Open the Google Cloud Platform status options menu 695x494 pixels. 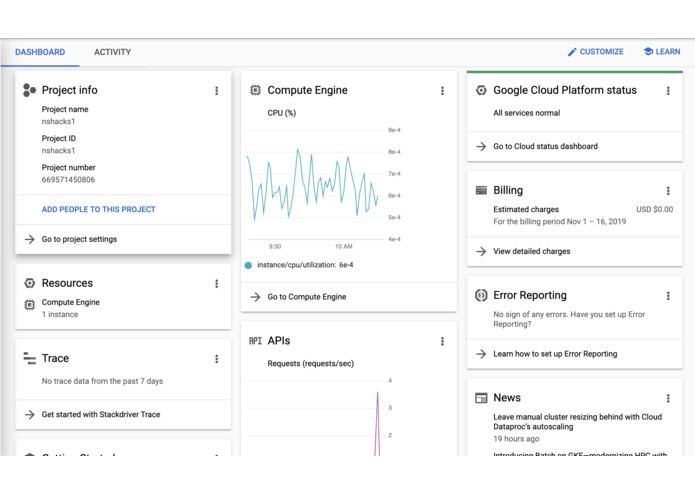coord(669,91)
